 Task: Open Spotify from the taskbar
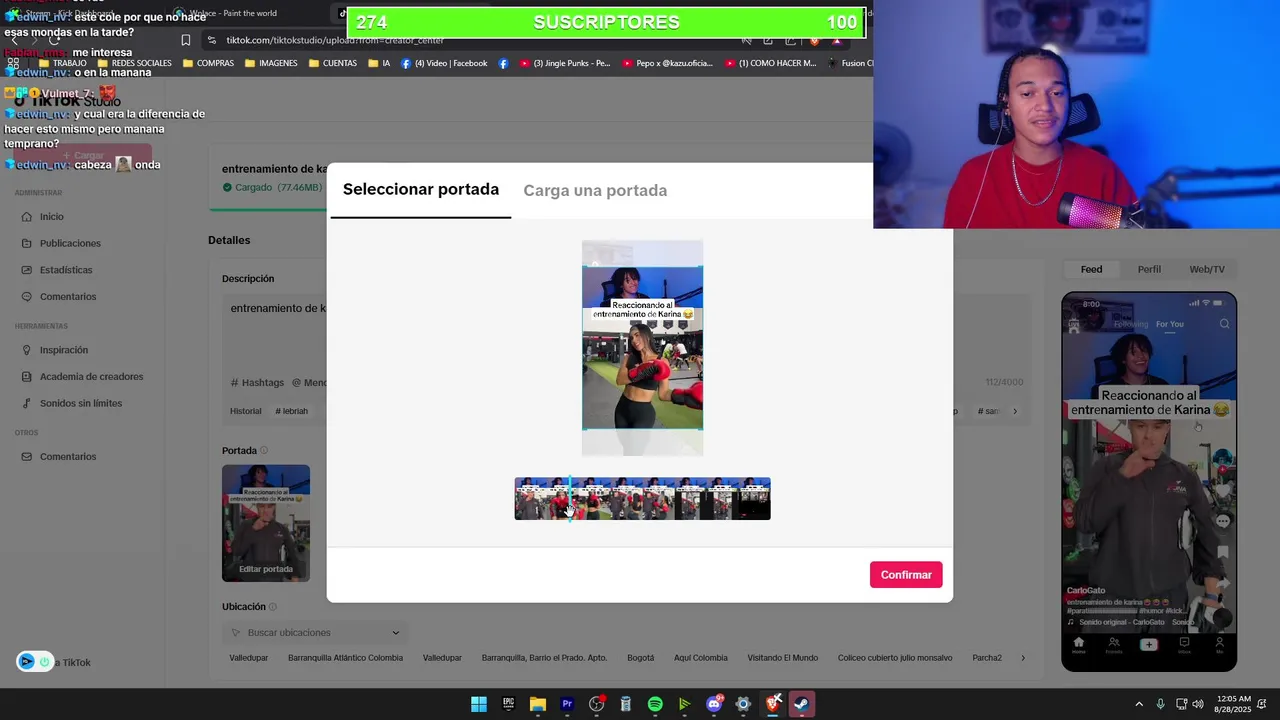tap(655, 704)
